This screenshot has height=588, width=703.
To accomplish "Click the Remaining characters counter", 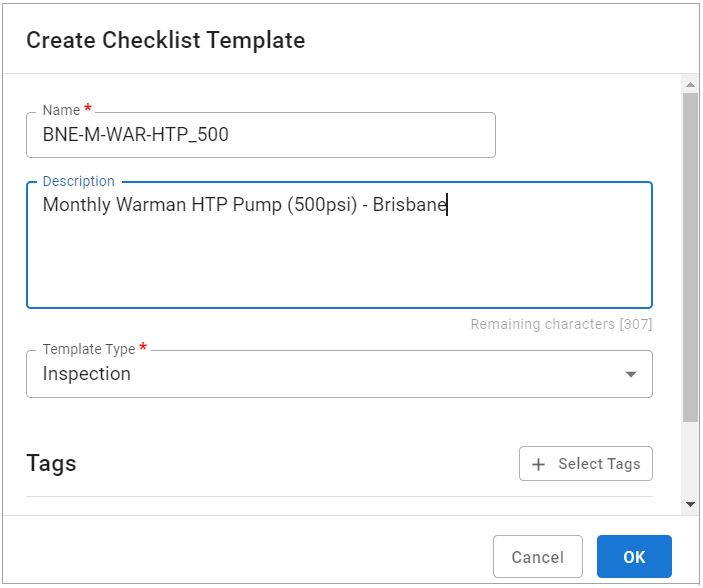I will click(561, 324).
